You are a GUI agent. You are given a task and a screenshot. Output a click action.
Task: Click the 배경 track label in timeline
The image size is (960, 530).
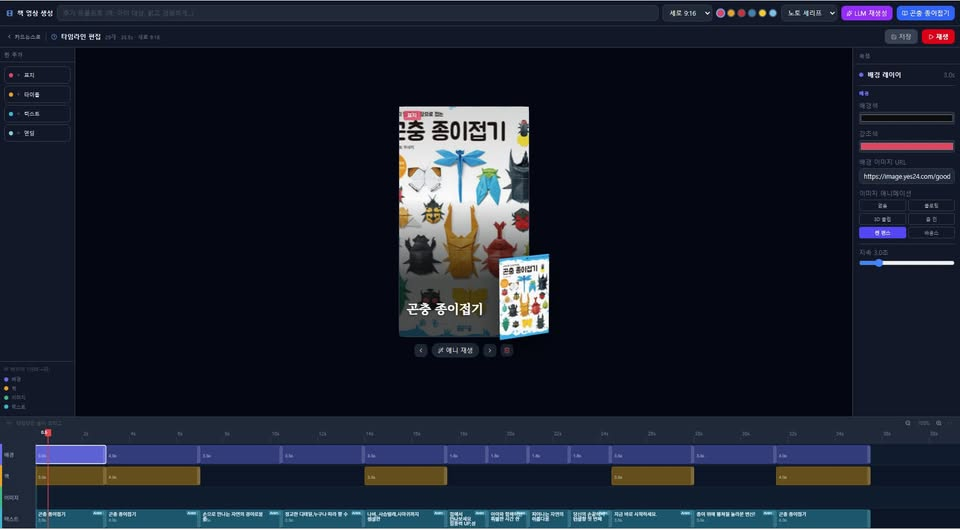click(x=7, y=455)
